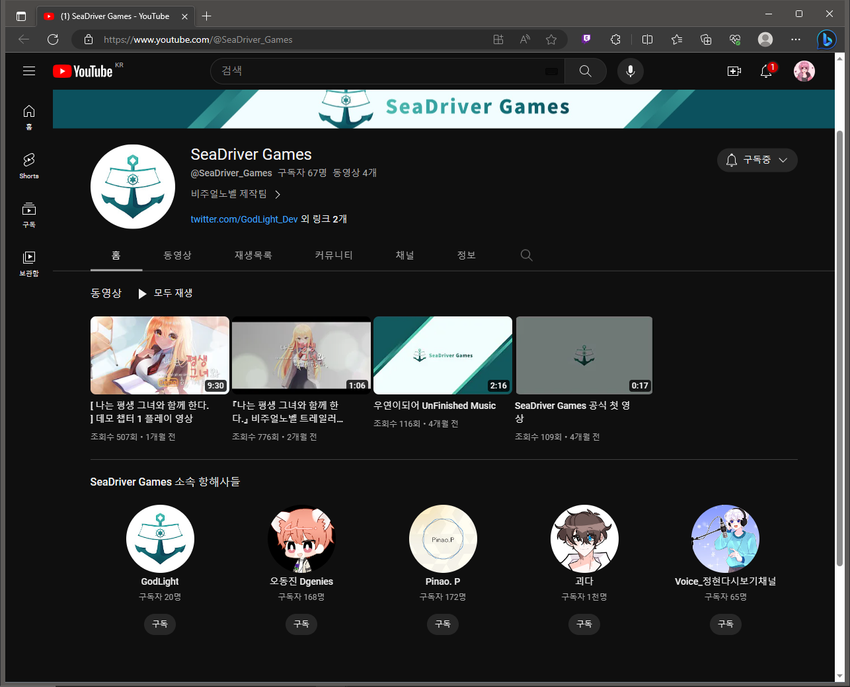Viewport: 850px width, 687px height.
Task: Play all videos with 모두 재생
Action: pyautogui.click(x=165, y=293)
